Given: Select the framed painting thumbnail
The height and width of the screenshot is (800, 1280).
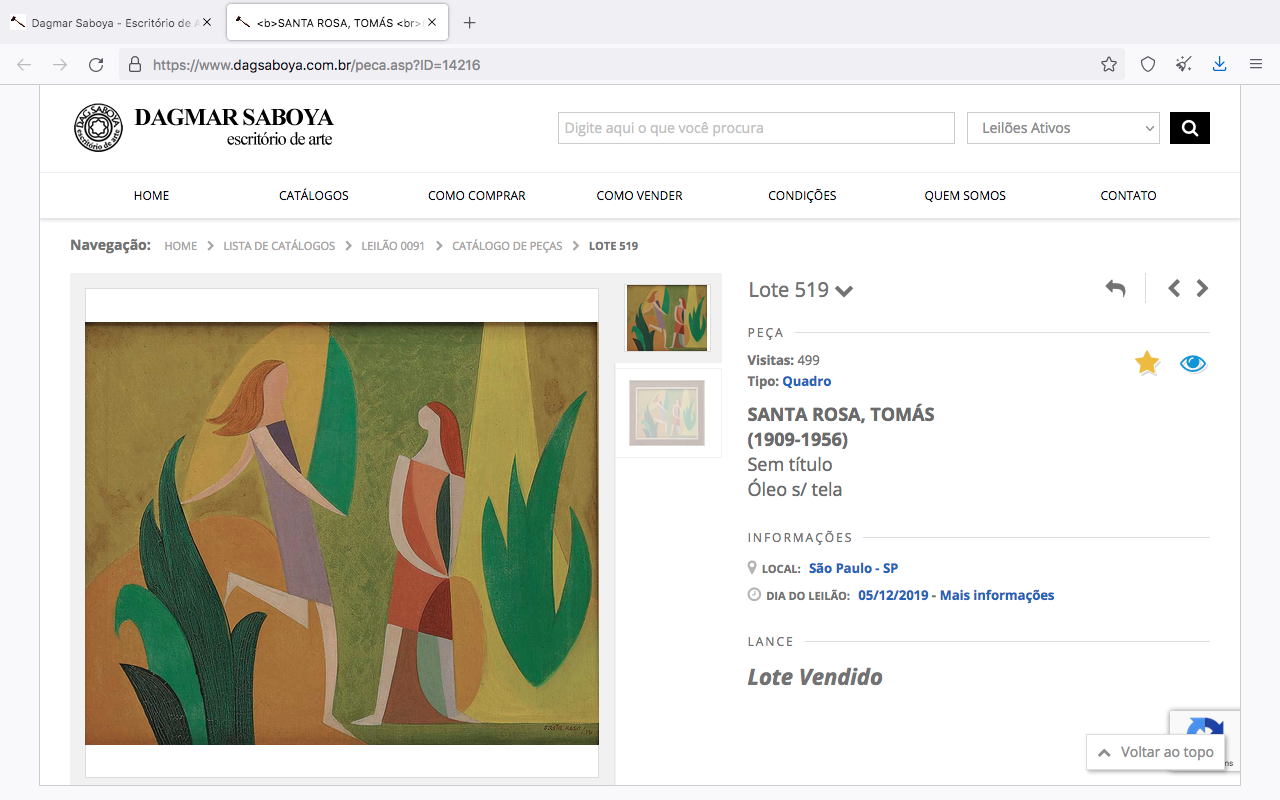Looking at the screenshot, I should pos(667,412).
